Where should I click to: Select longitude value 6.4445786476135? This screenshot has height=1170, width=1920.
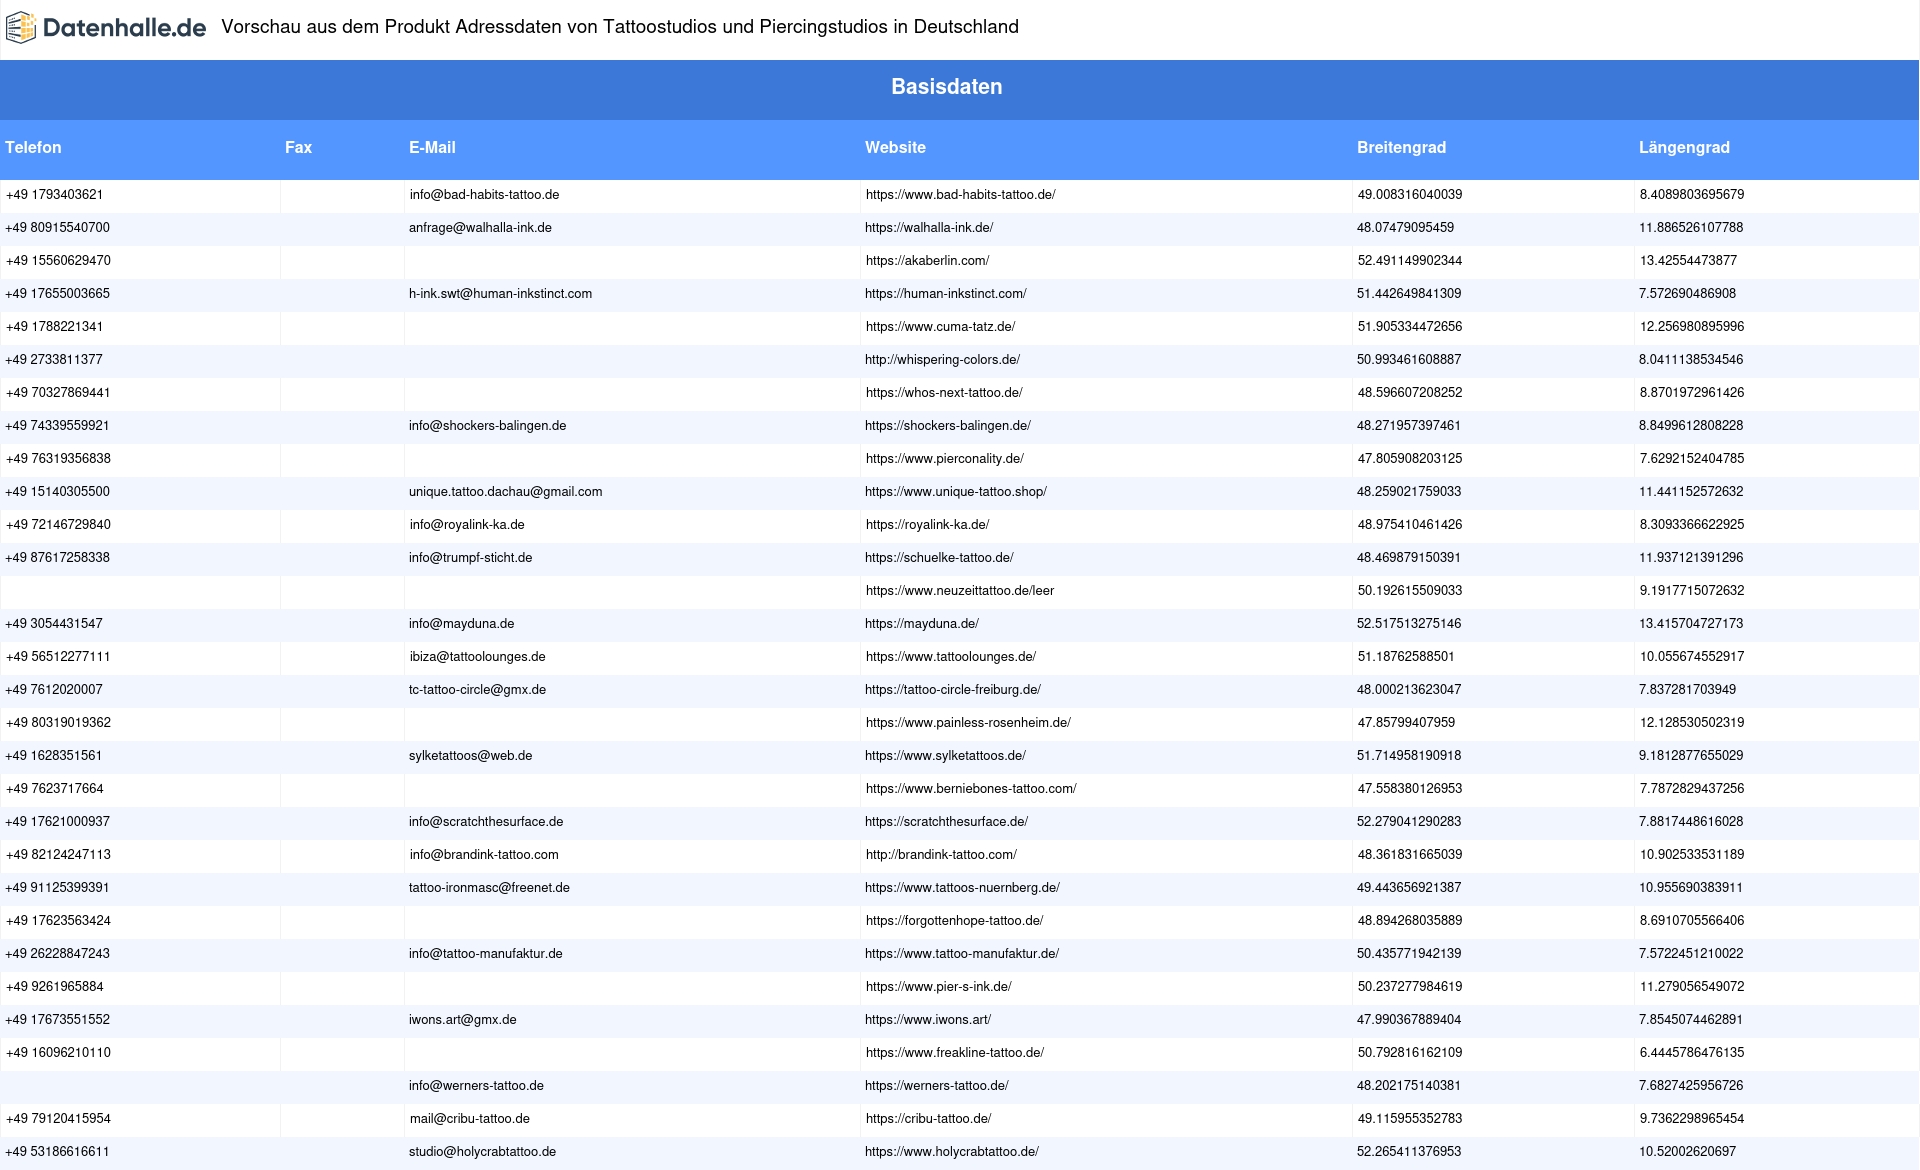(1691, 1053)
